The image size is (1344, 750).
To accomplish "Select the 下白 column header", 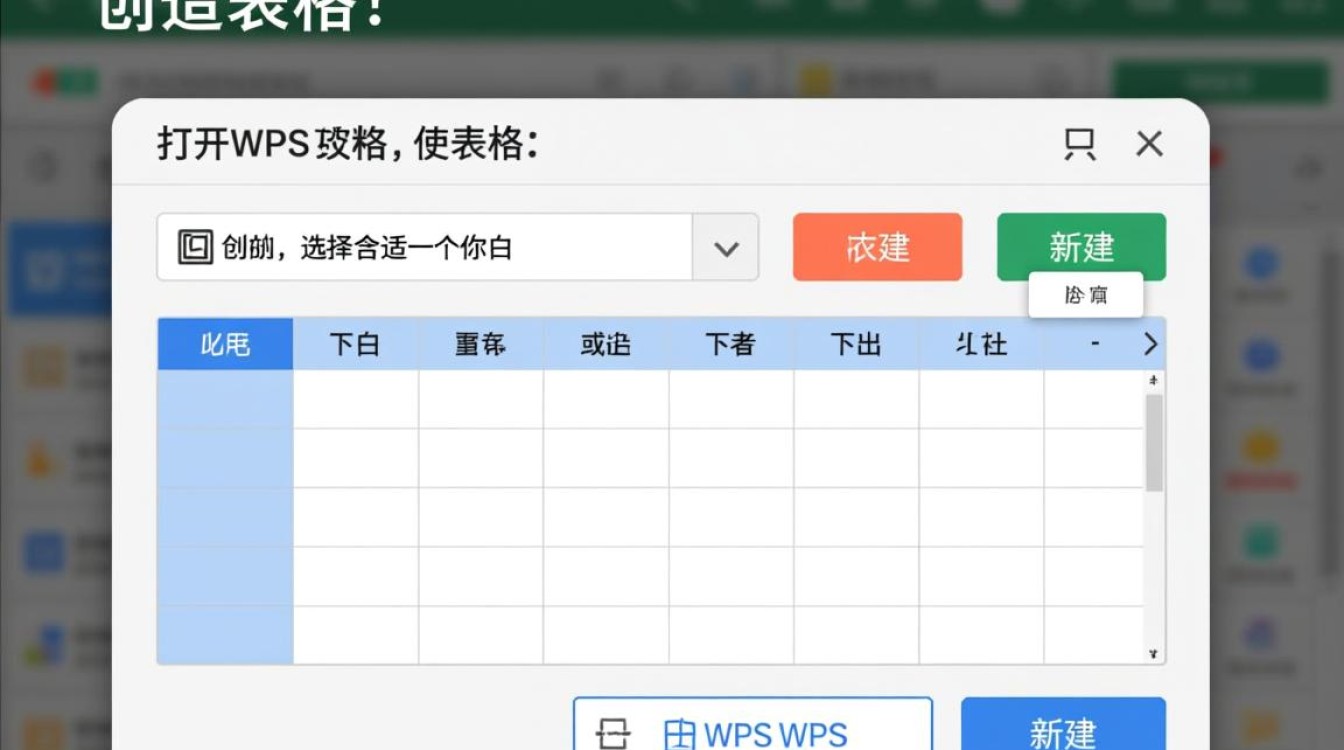I will (x=355, y=344).
